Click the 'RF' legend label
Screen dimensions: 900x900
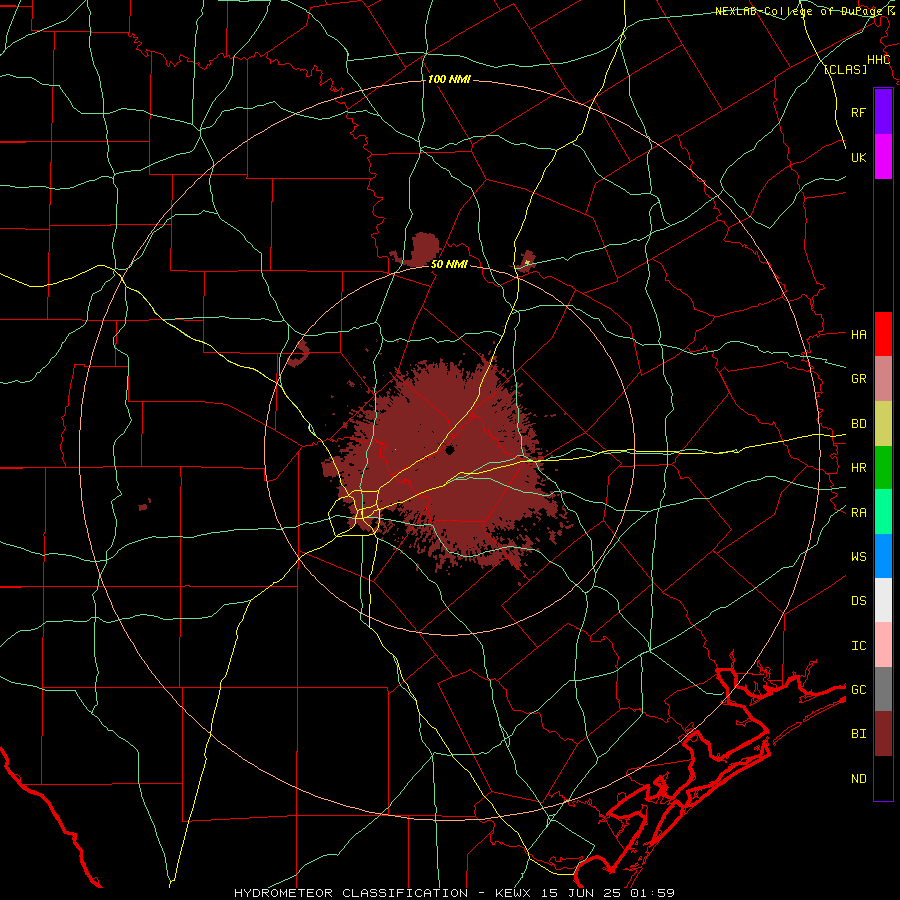point(858,112)
